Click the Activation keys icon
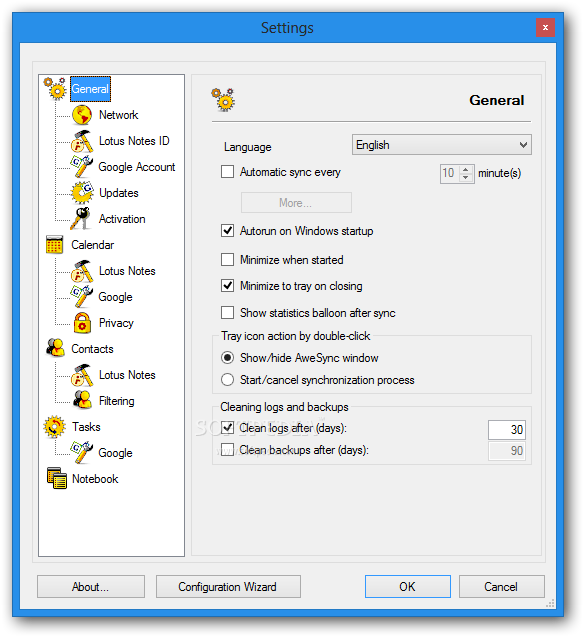 click(81, 219)
